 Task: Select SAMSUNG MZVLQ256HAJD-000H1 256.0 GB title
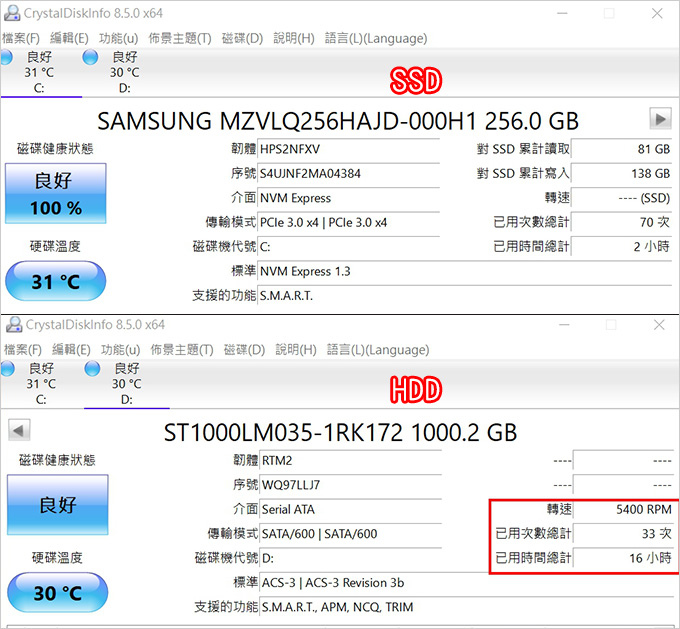(338, 121)
